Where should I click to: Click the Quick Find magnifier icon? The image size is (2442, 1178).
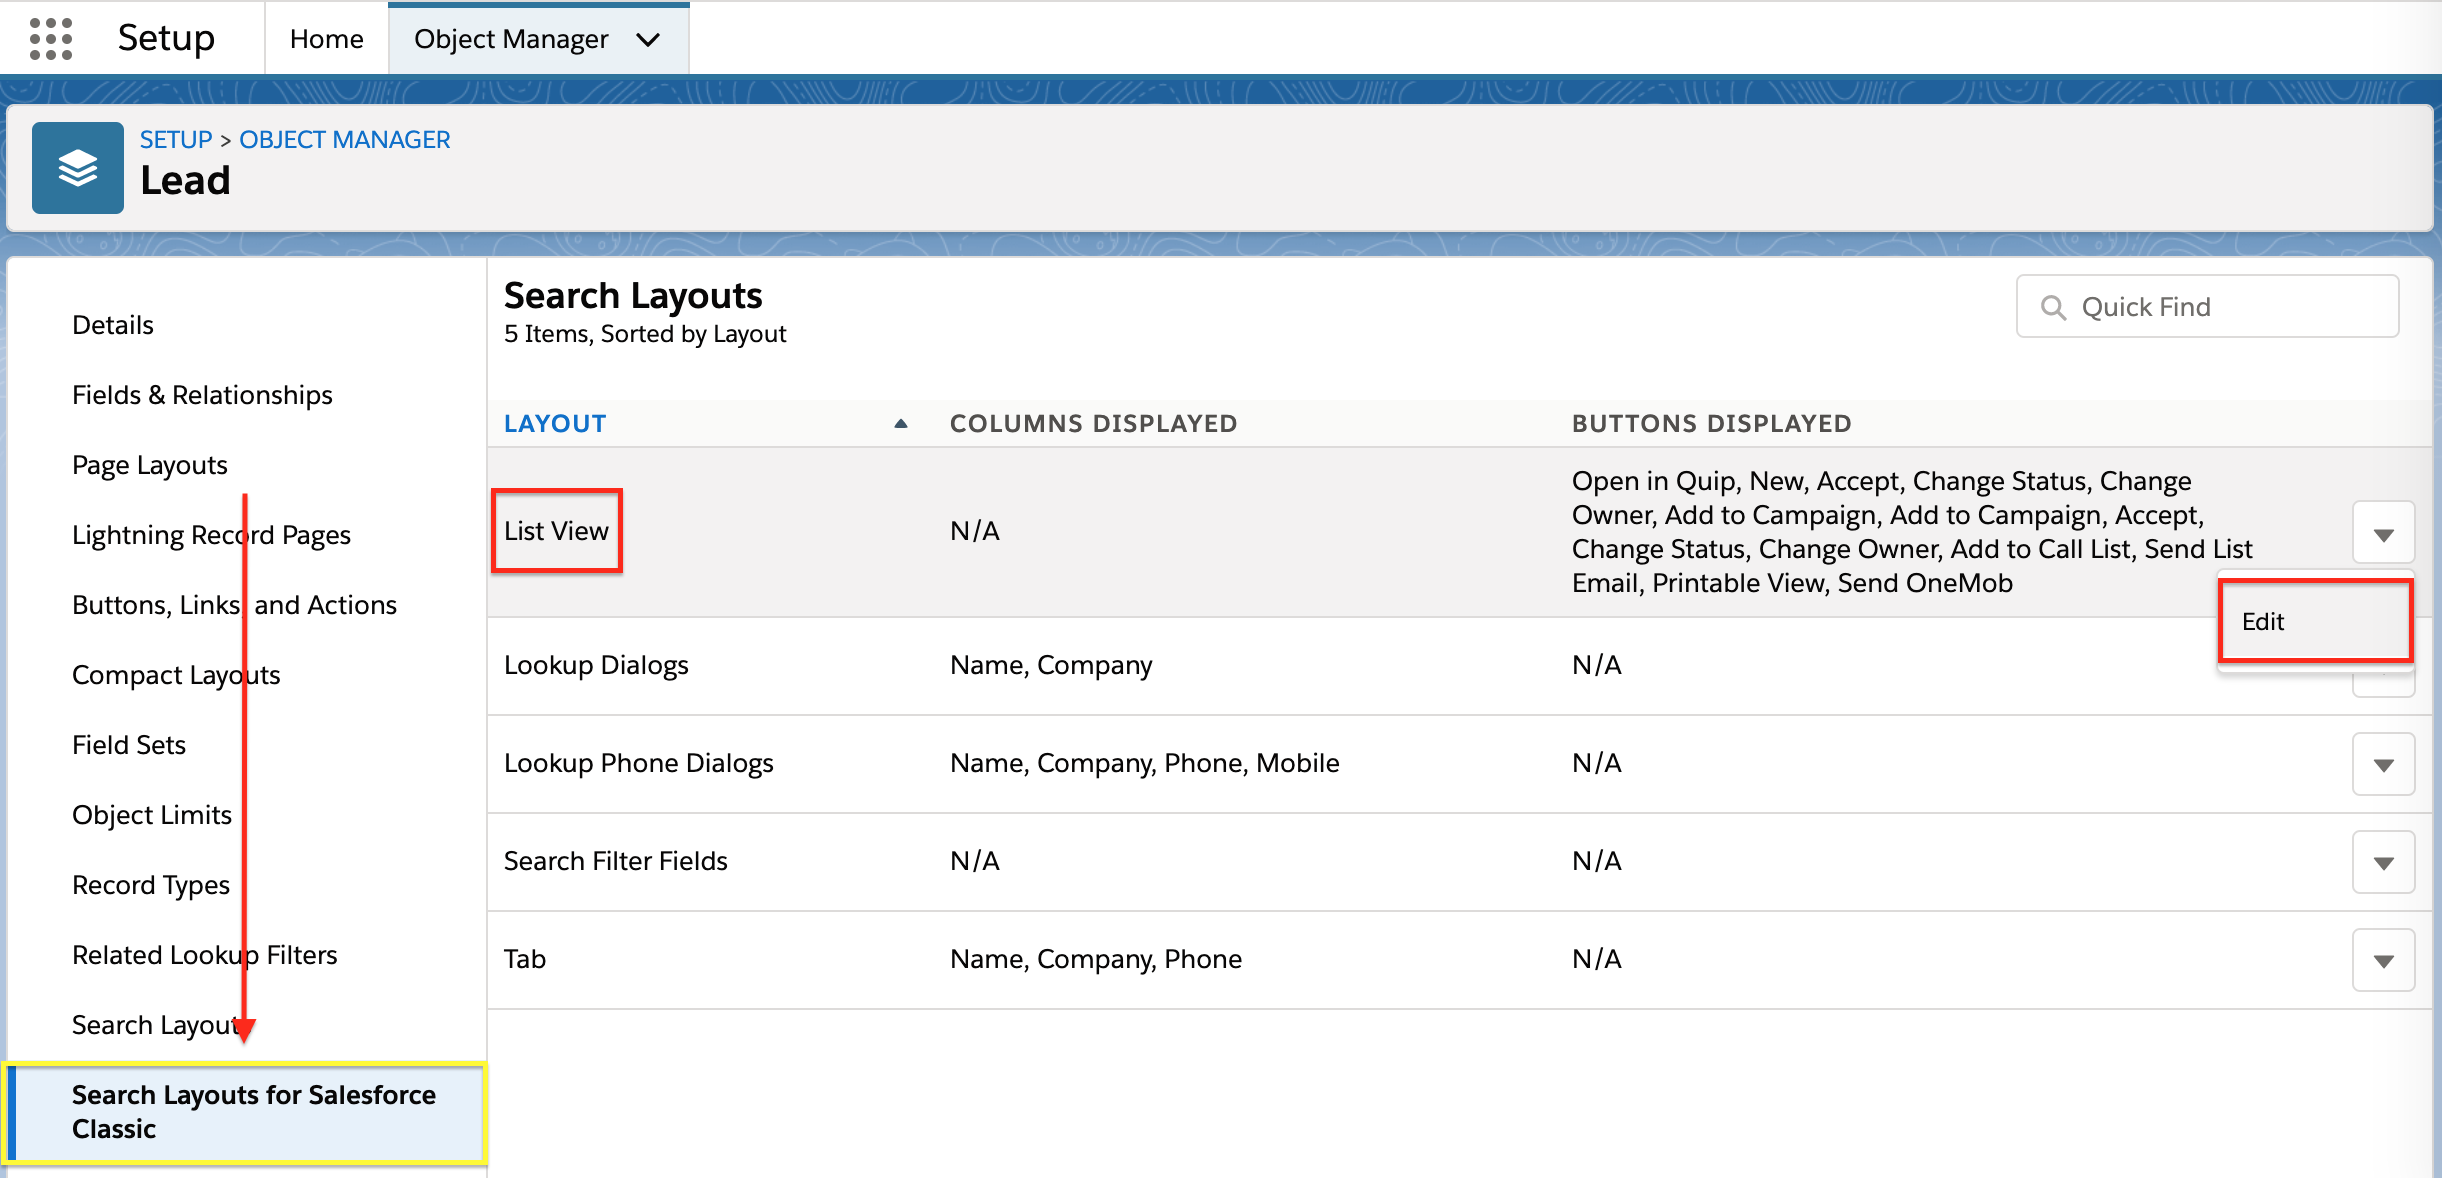tap(2053, 307)
